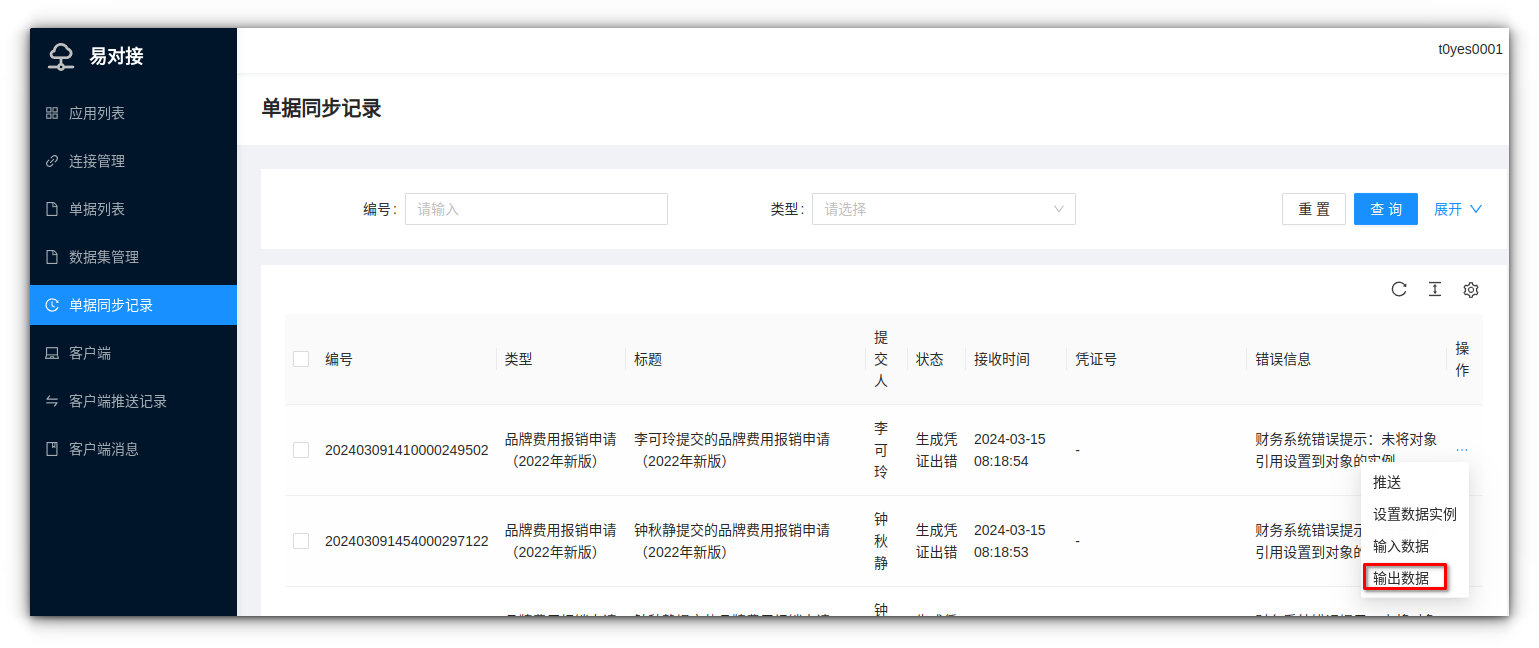This screenshot has height=648, width=1539.
Task: Click the 编号 input field
Action: (x=536, y=209)
